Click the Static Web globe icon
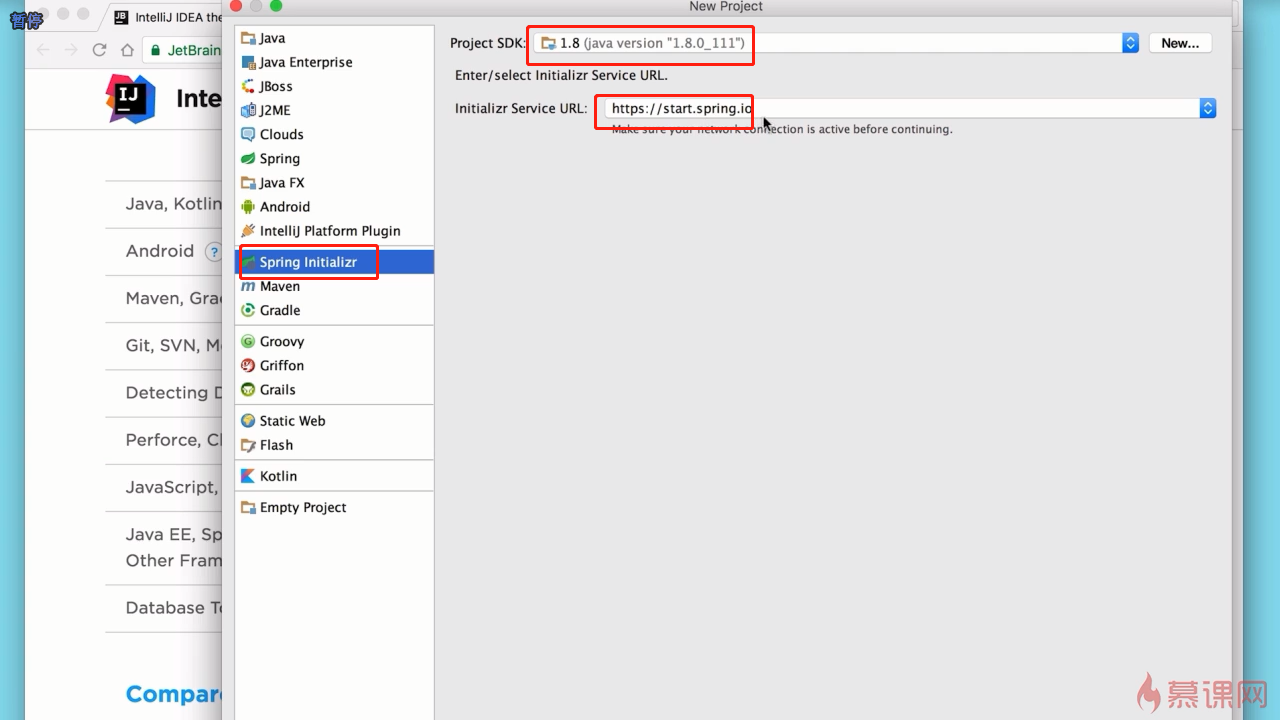This screenshot has width=1280, height=720. tap(249, 421)
